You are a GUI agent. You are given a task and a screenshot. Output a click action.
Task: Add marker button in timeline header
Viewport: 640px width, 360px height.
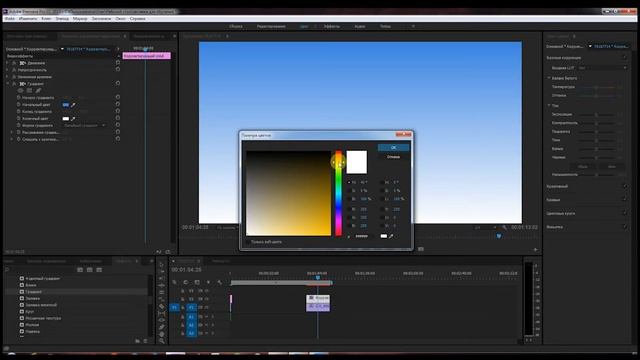click(x=208, y=282)
